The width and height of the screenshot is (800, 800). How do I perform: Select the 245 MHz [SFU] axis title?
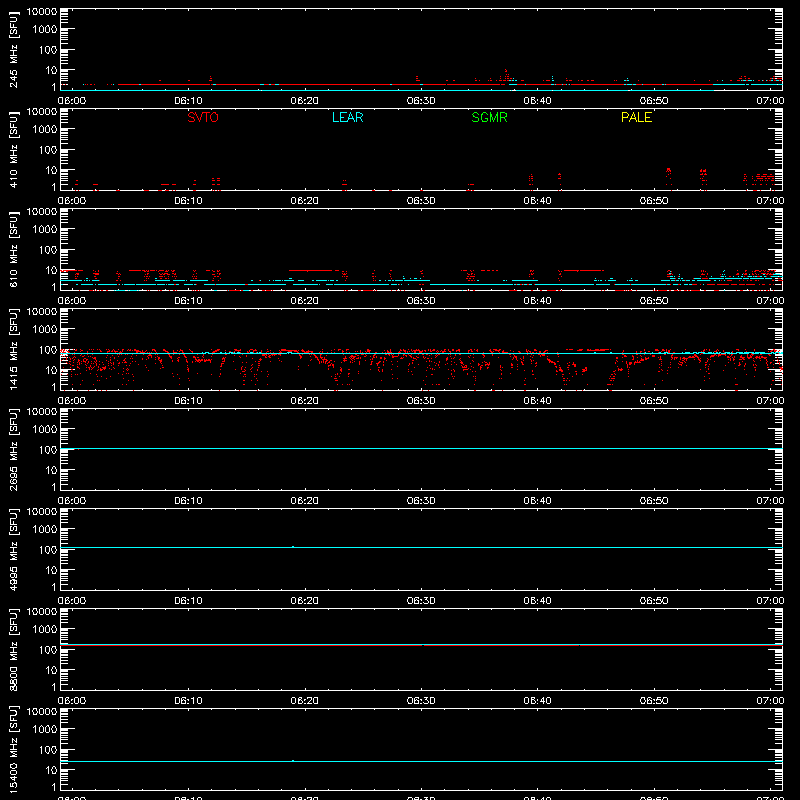click(14, 49)
